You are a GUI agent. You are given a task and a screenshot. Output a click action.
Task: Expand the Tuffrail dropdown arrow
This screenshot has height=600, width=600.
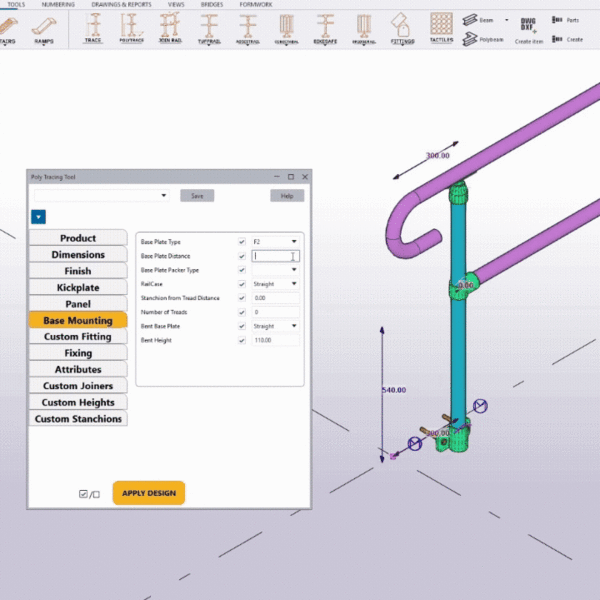[x=209, y=45]
